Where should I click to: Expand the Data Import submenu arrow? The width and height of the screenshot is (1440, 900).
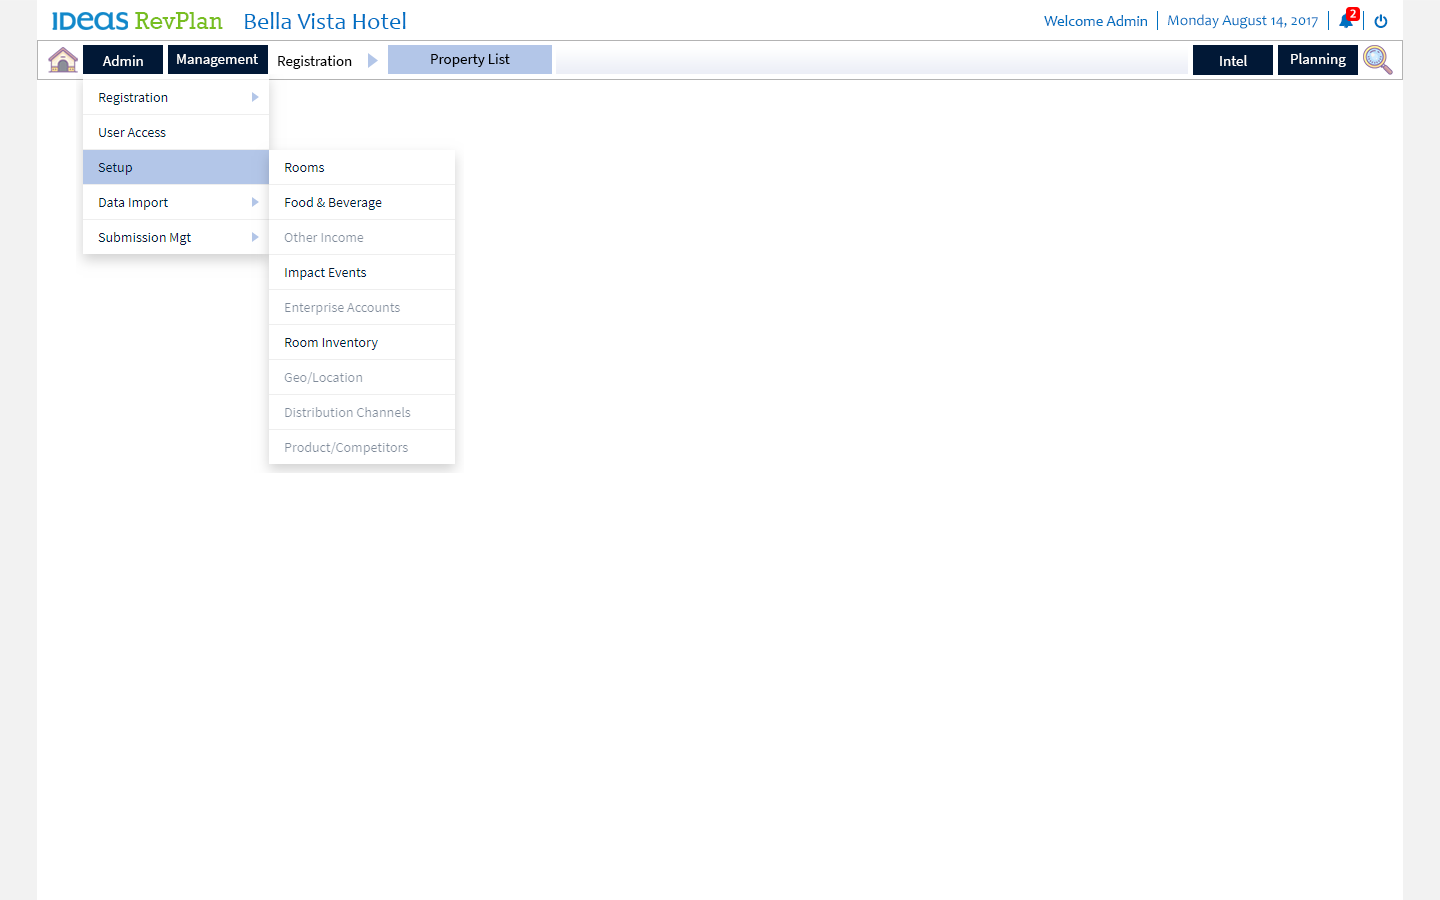pyautogui.click(x=256, y=202)
